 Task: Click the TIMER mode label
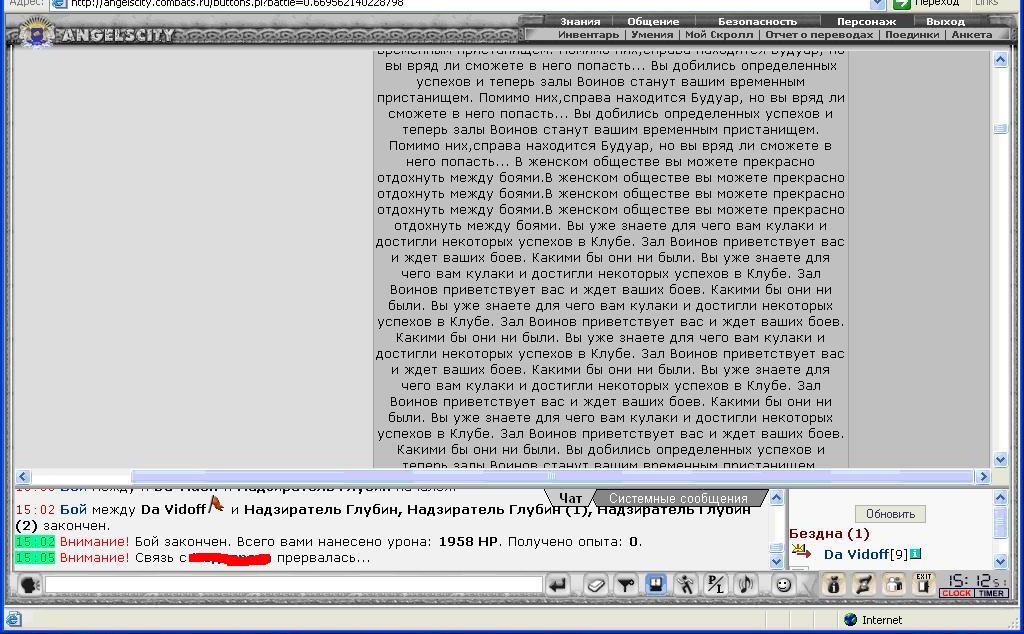pos(991,593)
